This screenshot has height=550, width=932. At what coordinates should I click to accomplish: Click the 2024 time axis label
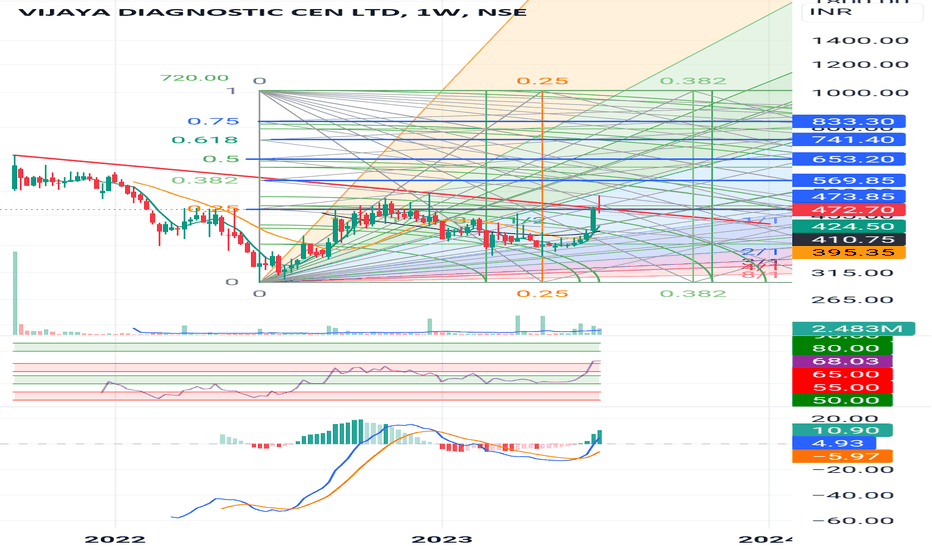click(765, 539)
